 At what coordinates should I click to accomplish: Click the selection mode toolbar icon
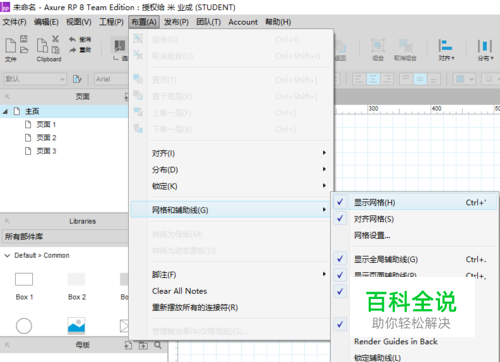120,46
